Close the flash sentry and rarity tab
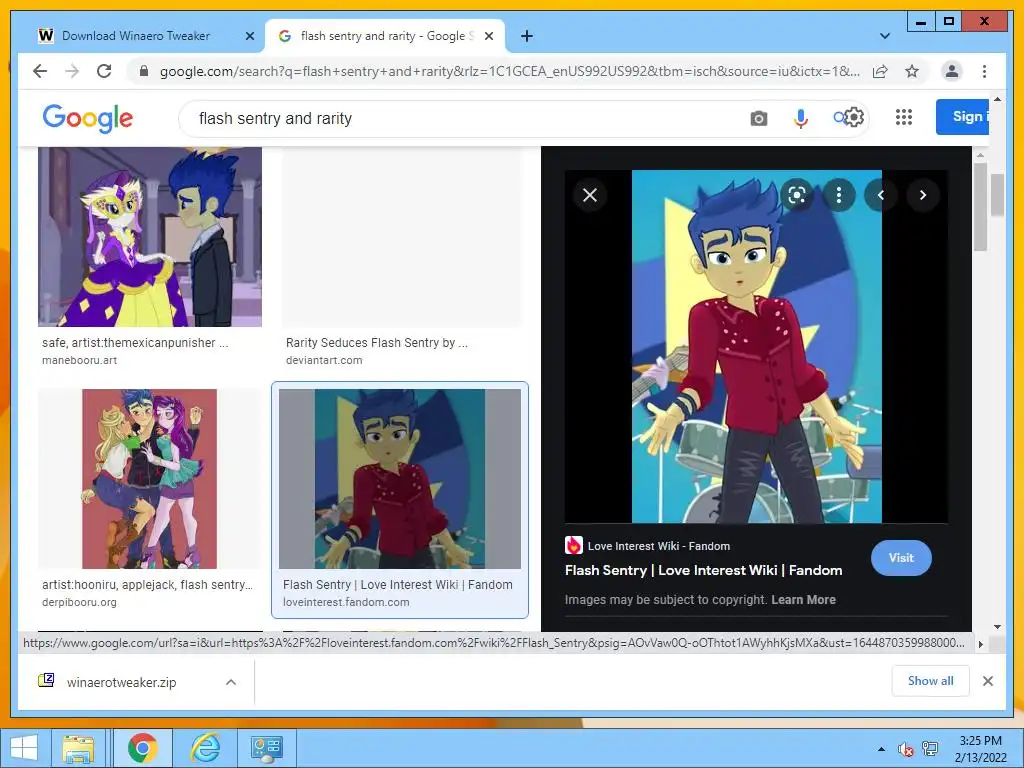1024x768 pixels. (x=488, y=36)
